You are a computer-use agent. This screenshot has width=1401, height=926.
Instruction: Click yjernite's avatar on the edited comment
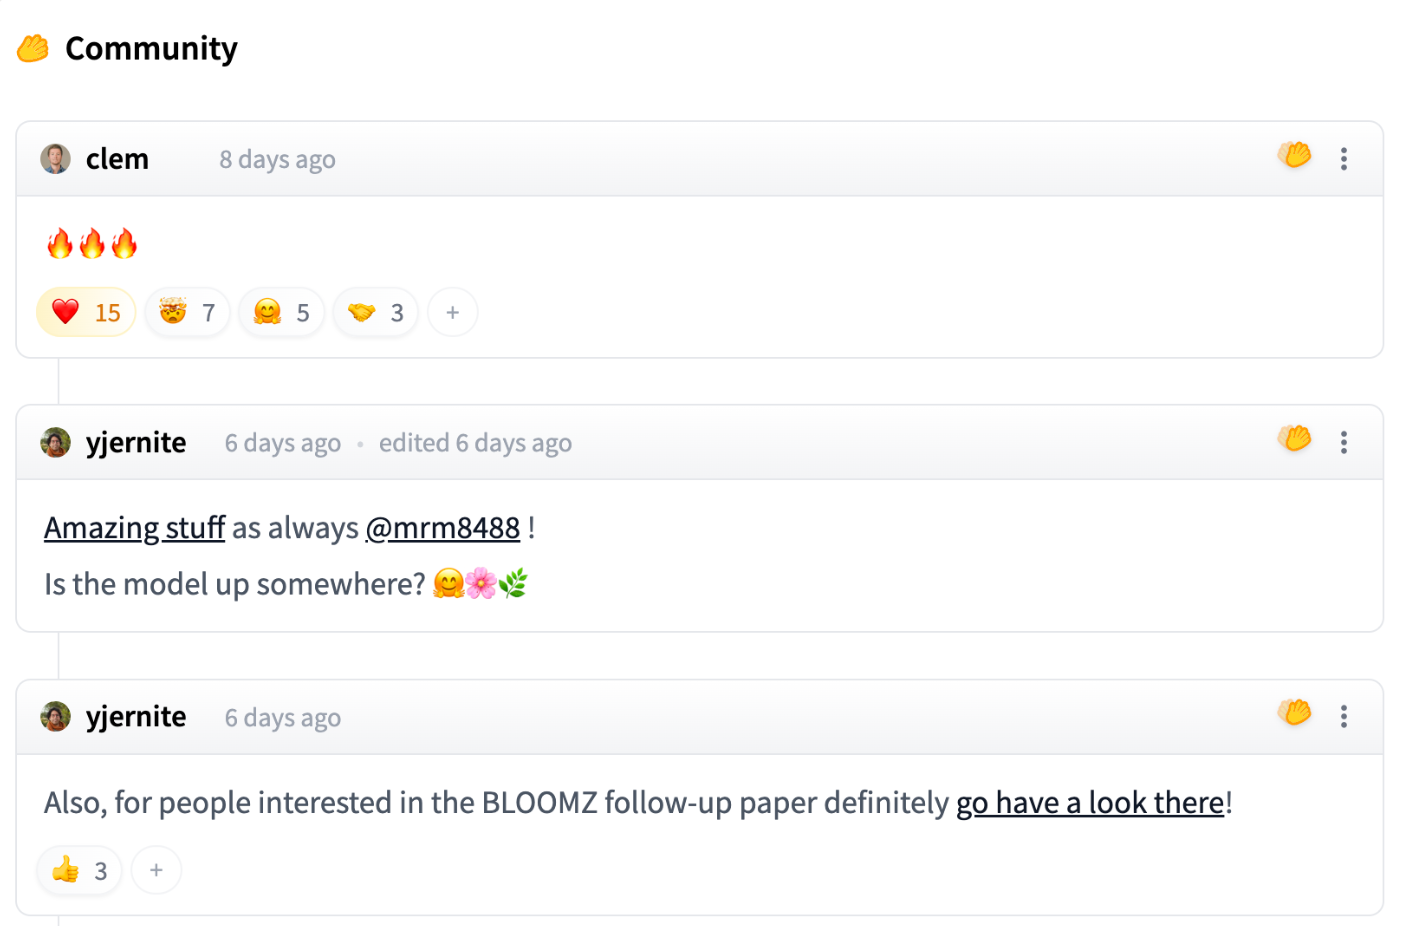(x=55, y=442)
